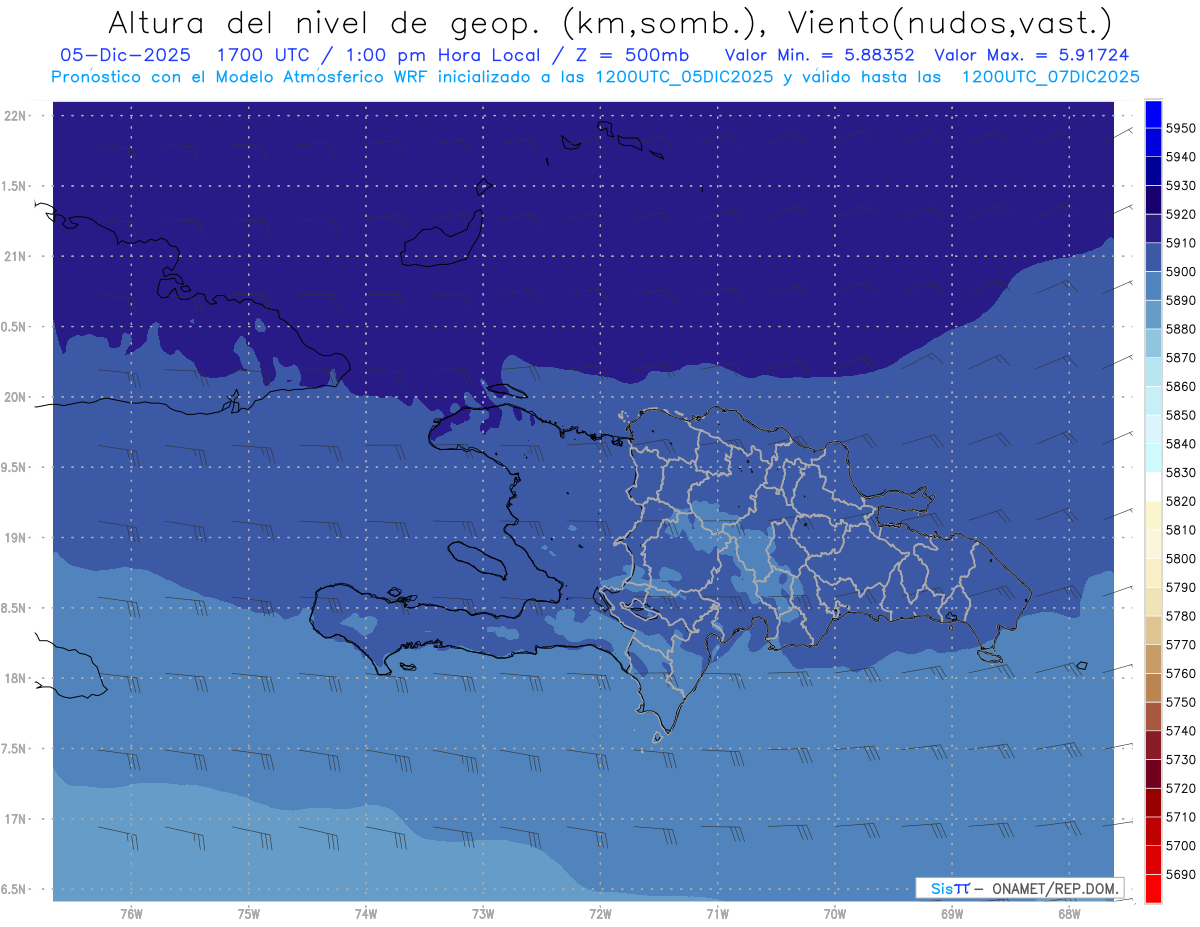Click the '75W' longitude label

click(249, 913)
